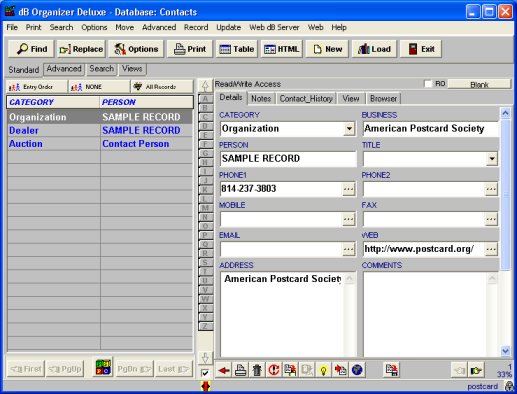
Task: Open the Update menu
Action: pos(229,27)
